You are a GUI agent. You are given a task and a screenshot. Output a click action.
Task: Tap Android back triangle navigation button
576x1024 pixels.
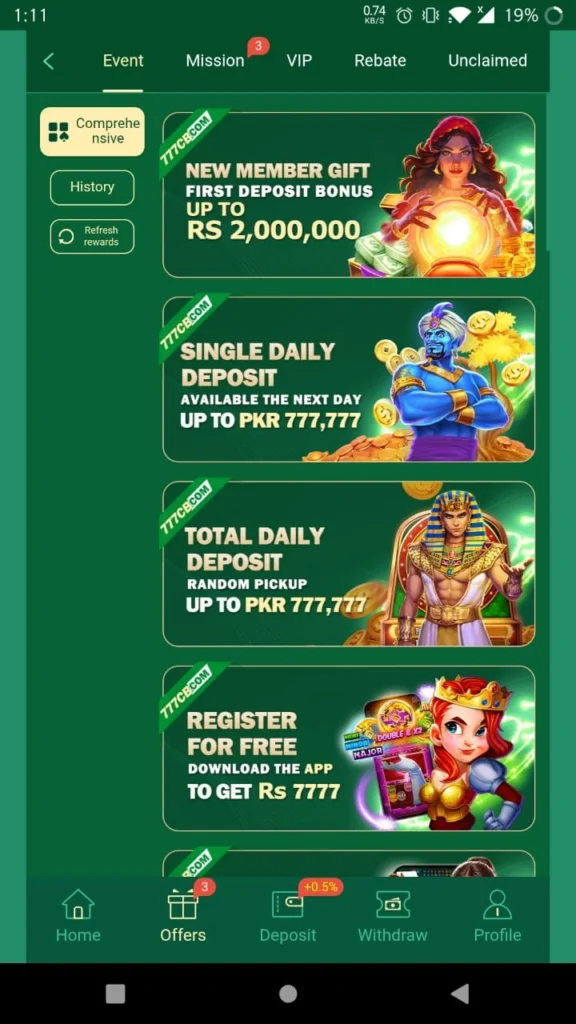pyautogui.click(x=460, y=993)
